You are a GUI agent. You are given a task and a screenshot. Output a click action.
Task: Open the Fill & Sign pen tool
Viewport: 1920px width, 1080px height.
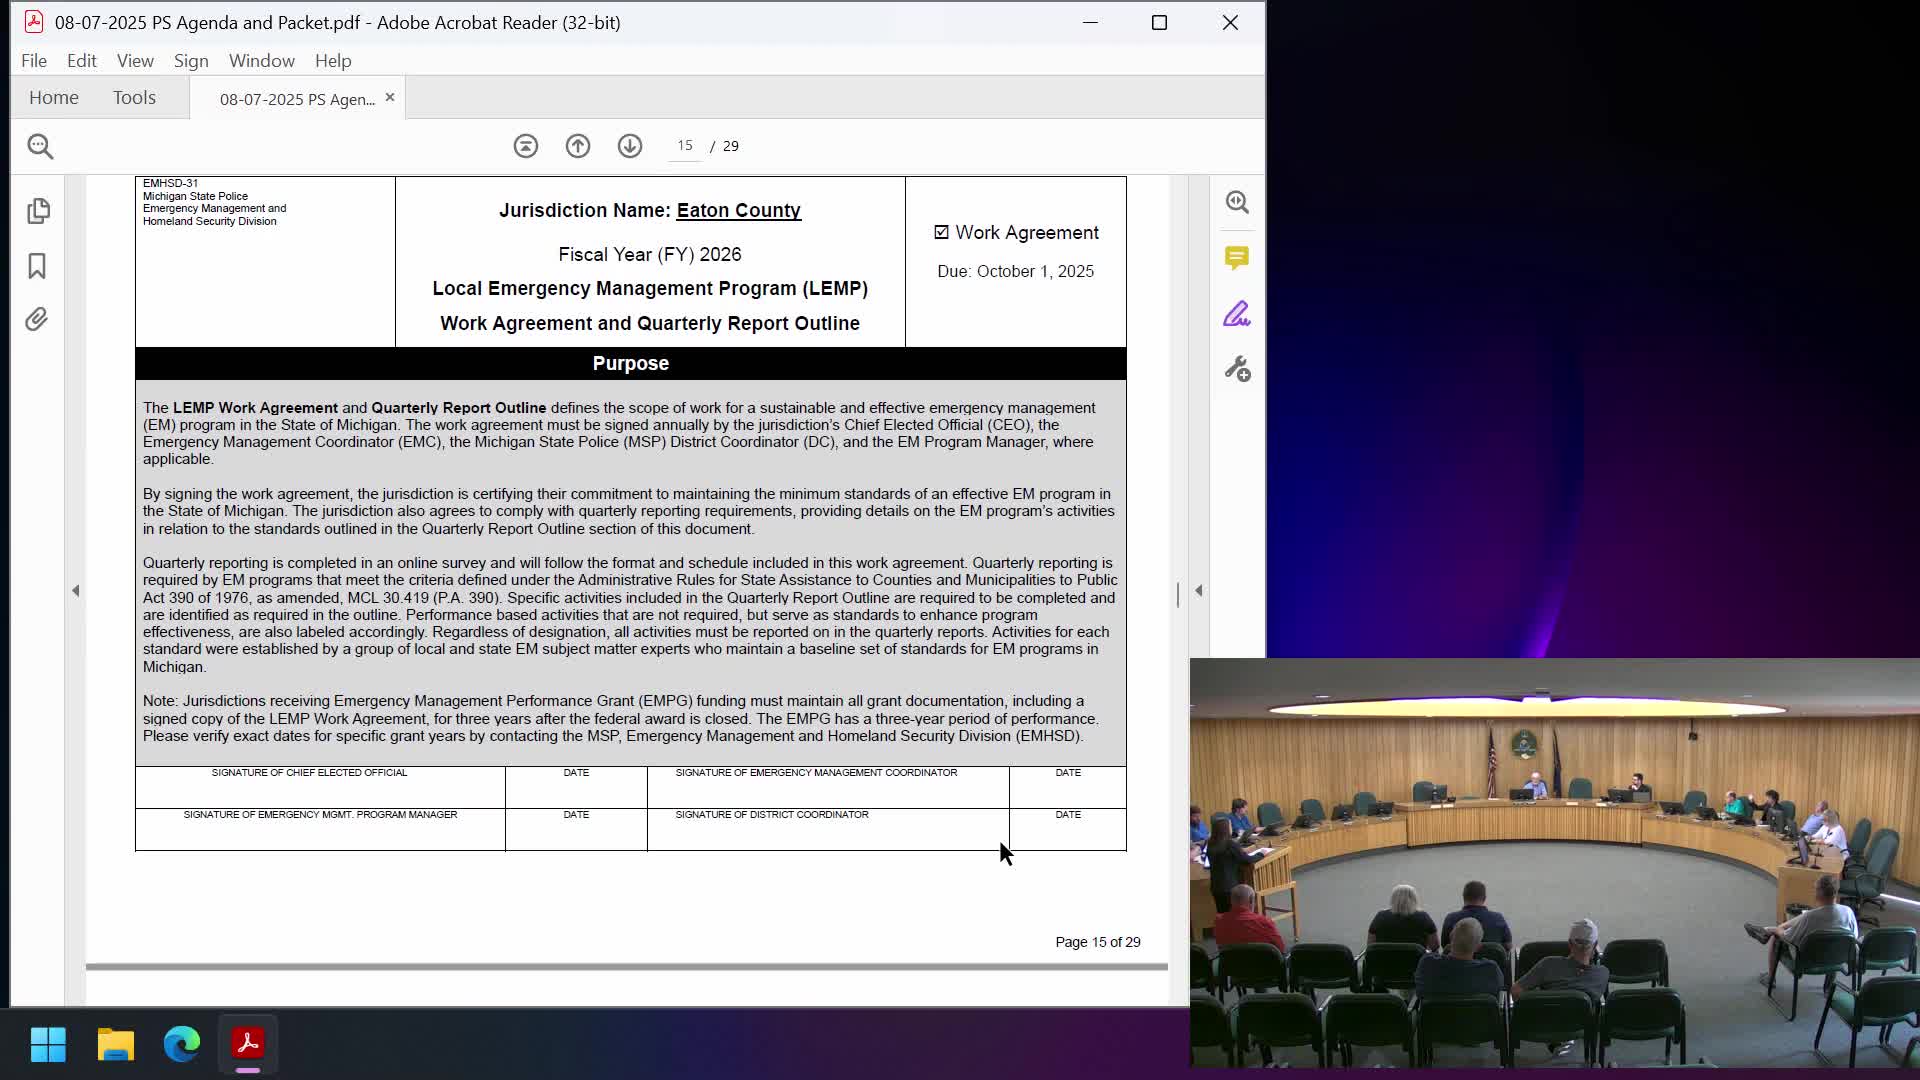point(1237,314)
